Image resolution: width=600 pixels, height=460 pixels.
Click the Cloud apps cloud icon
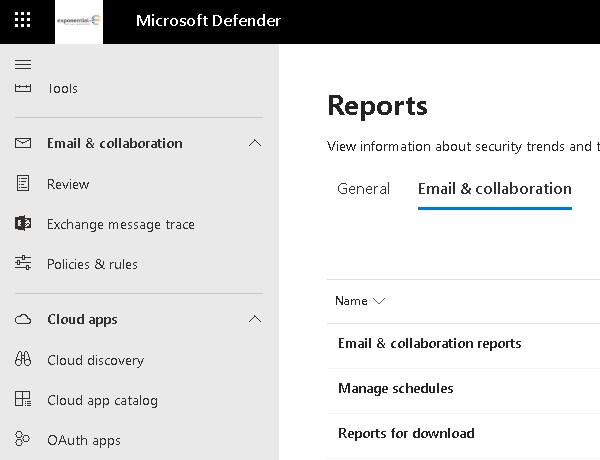23,320
